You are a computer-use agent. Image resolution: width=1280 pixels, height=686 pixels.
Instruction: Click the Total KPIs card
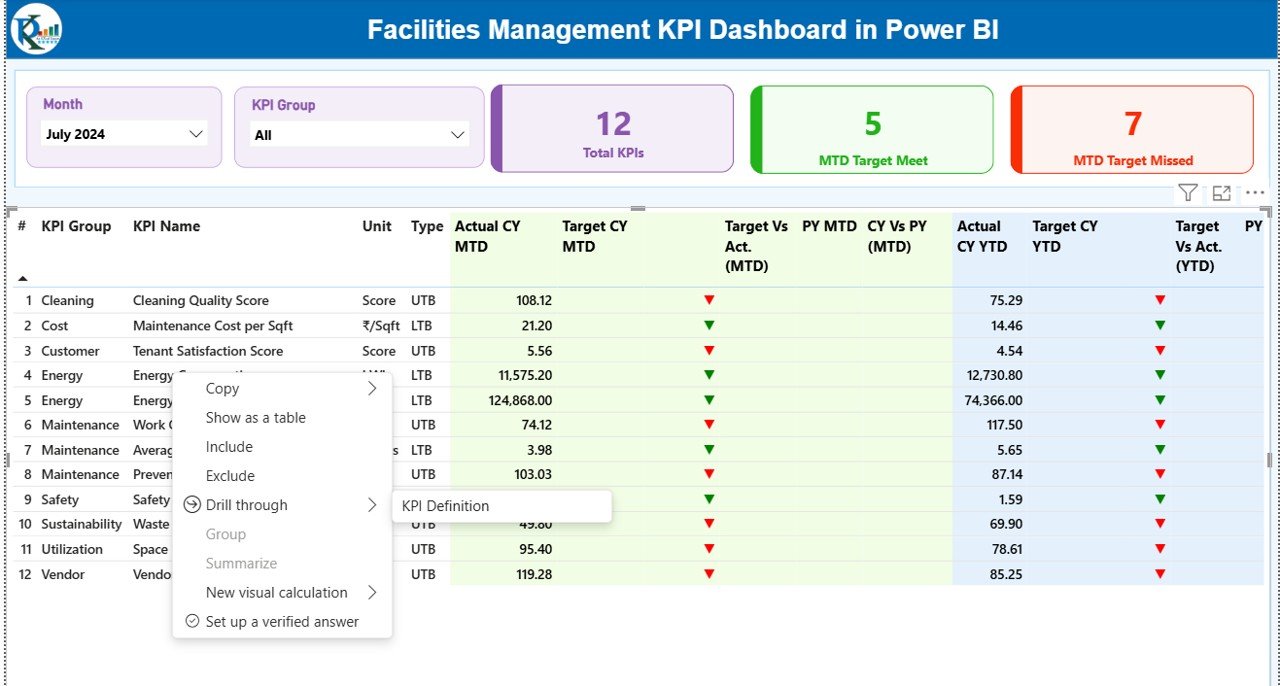pyautogui.click(x=613, y=130)
